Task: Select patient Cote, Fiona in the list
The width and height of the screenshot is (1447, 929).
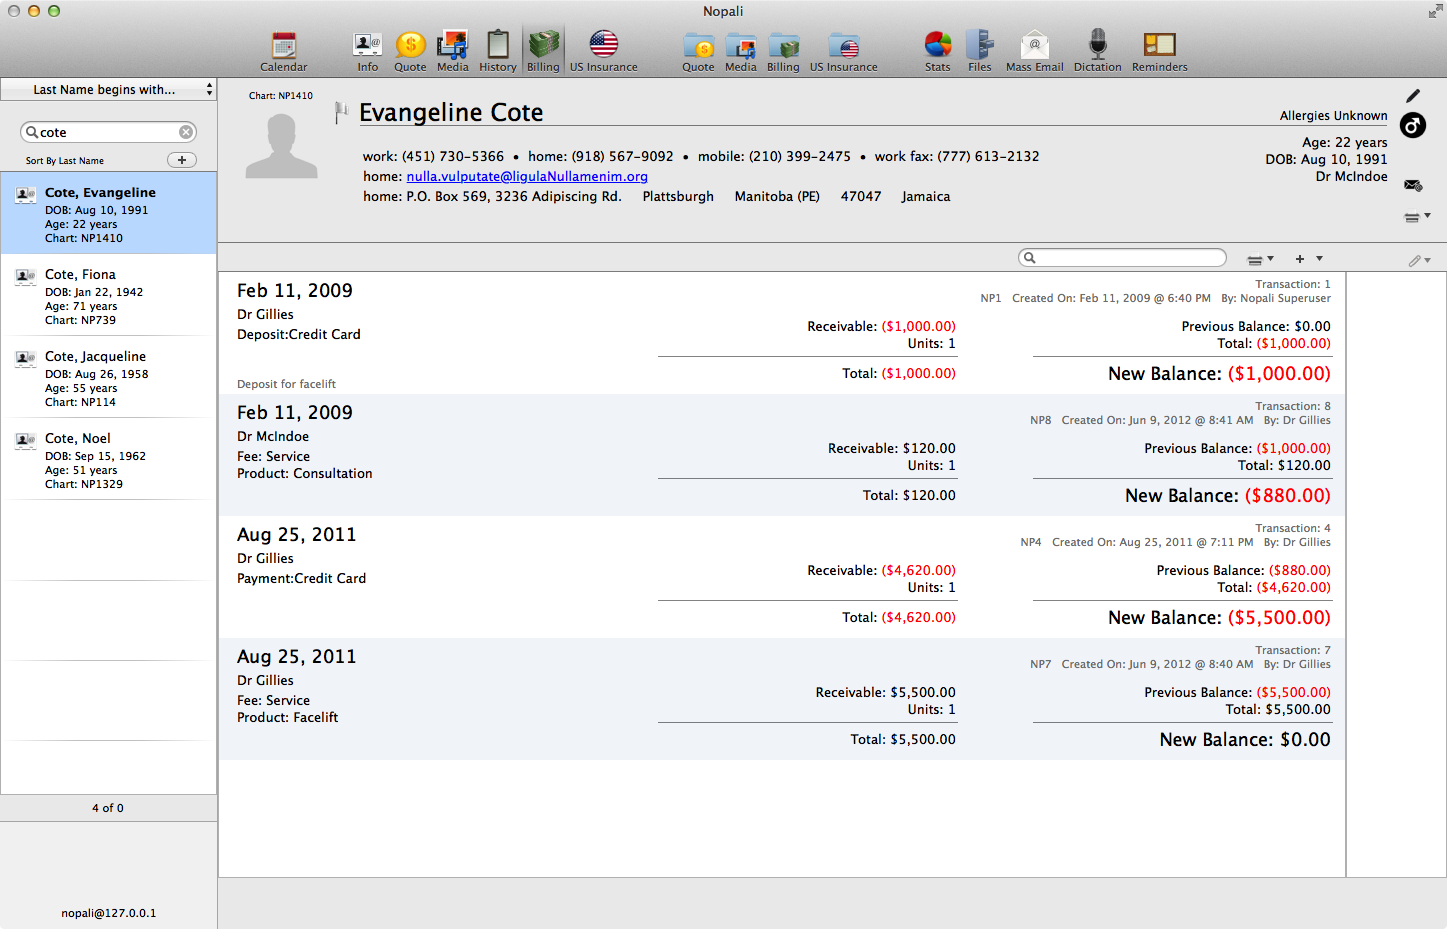Action: tap(108, 295)
